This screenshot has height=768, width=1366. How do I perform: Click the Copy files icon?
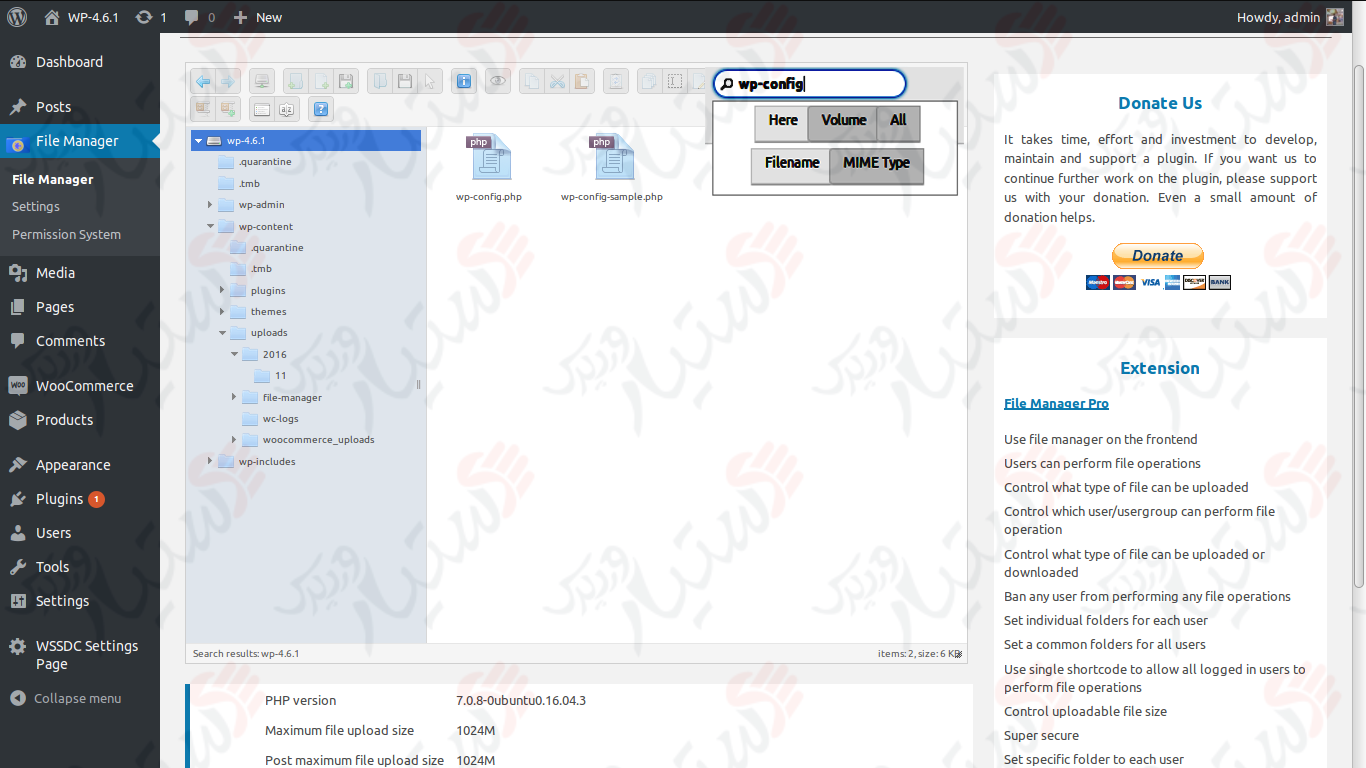[x=531, y=81]
